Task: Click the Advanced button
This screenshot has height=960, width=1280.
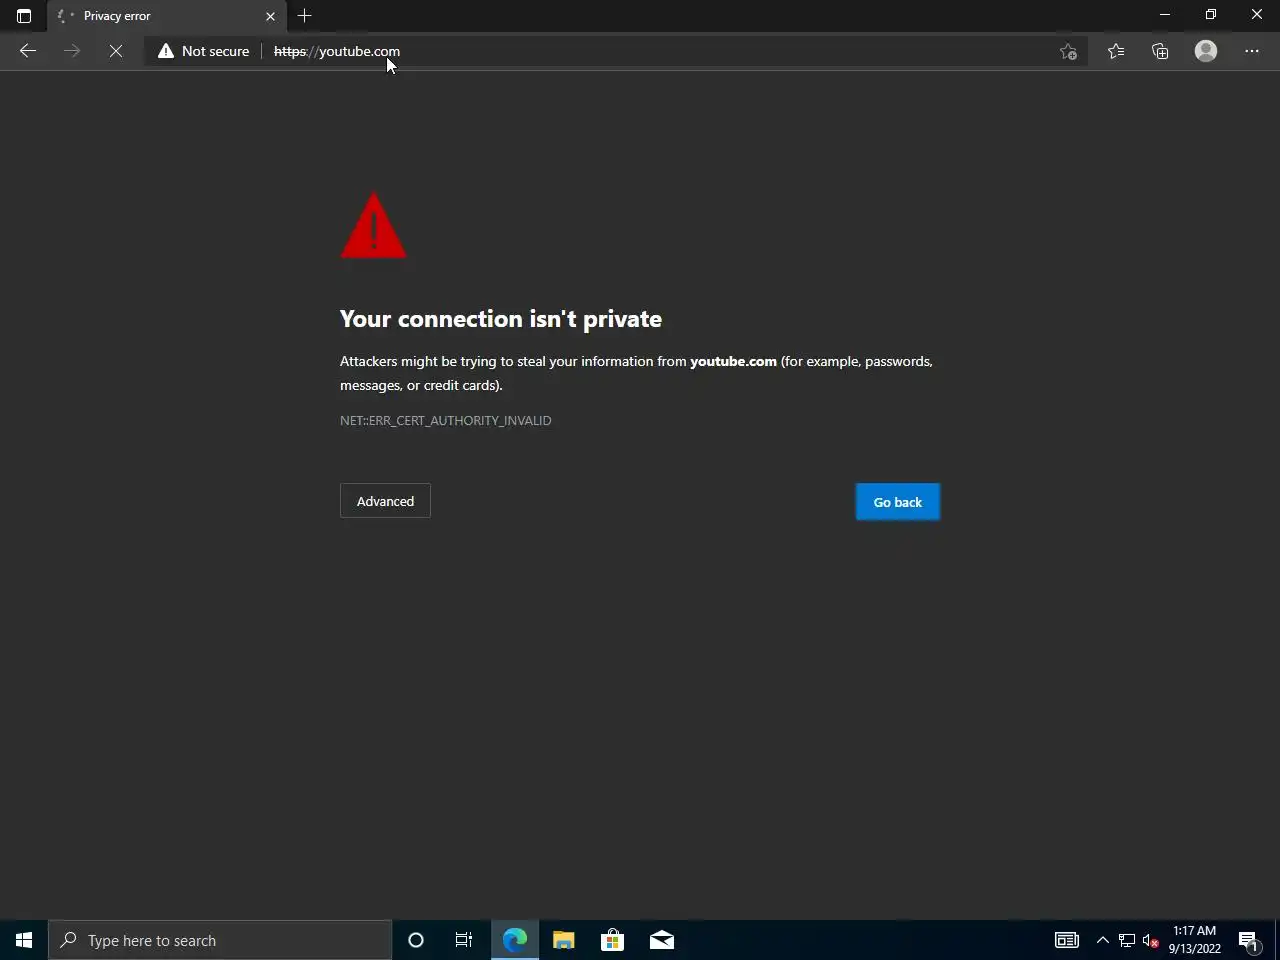Action: point(385,501)
